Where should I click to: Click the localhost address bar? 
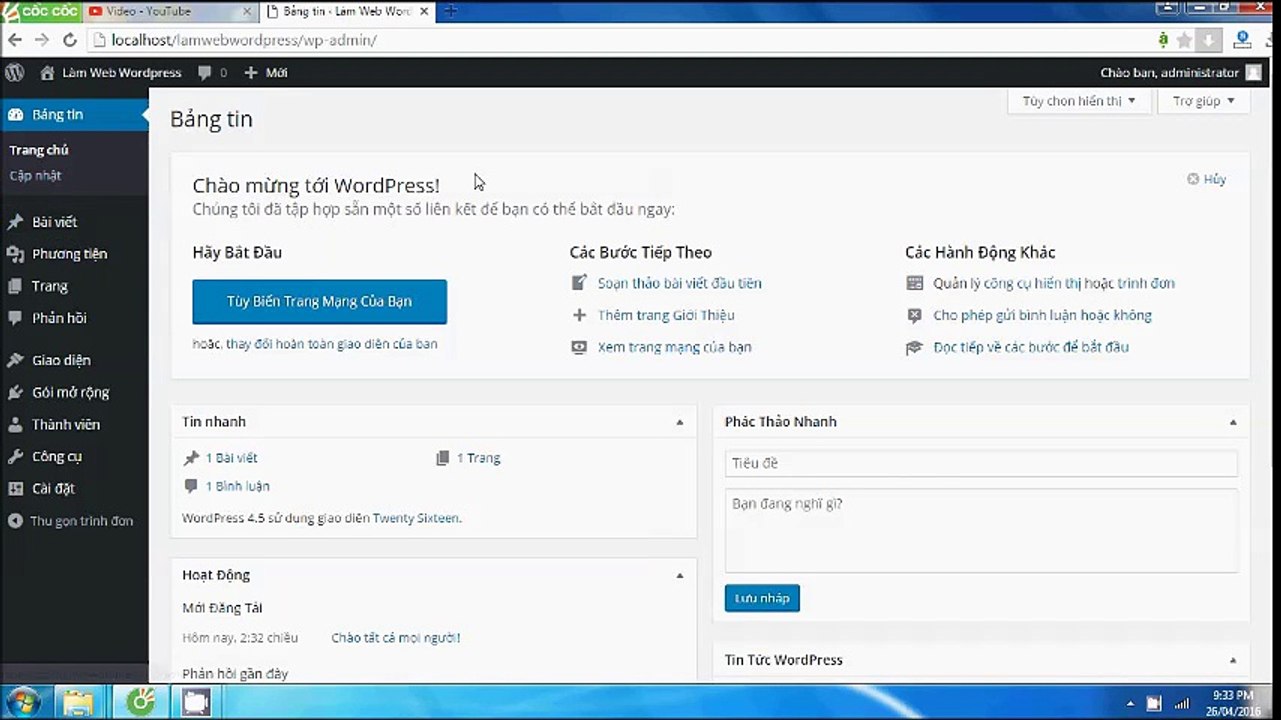(x=620, y=40)
